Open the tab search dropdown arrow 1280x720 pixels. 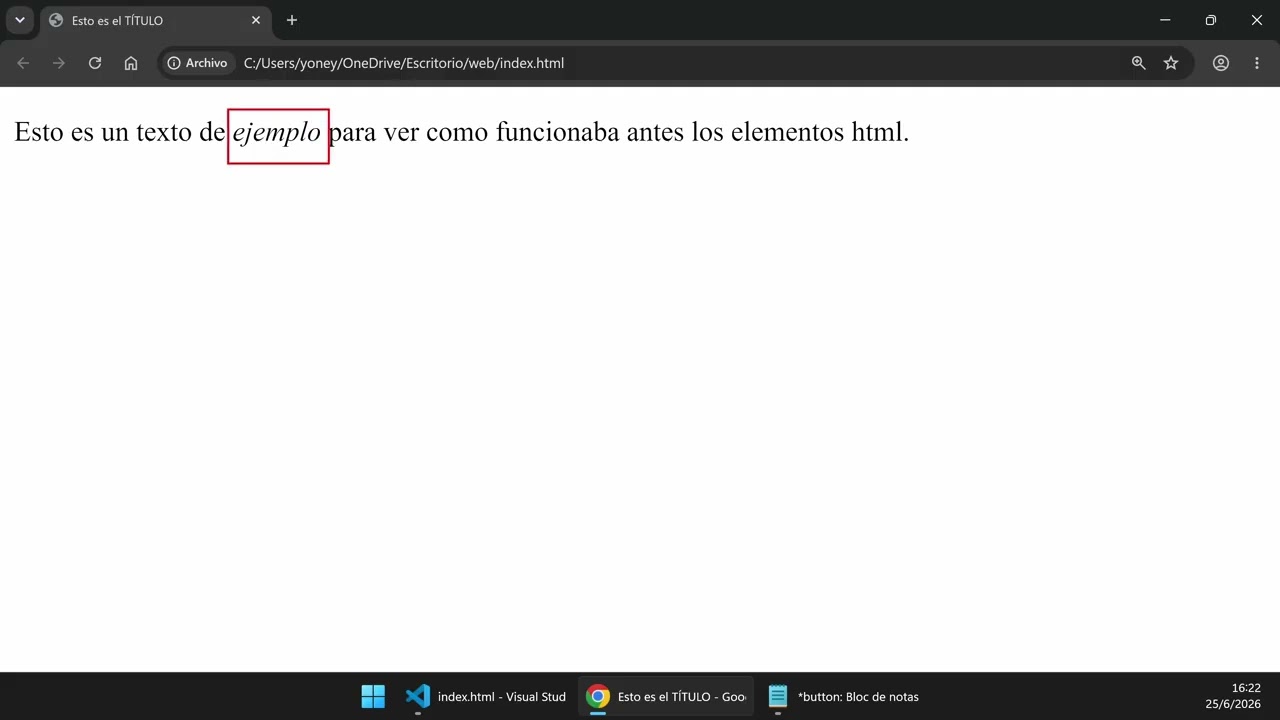coord(19,20)
